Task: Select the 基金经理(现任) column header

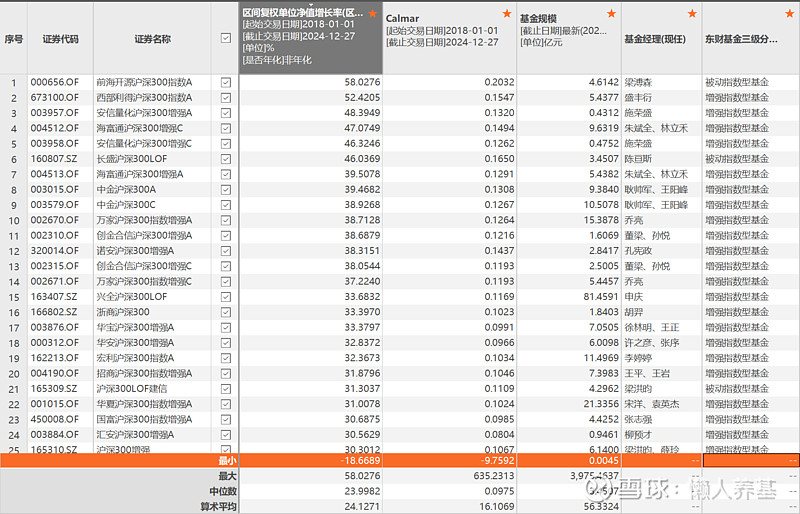Action: coord(662,38)
